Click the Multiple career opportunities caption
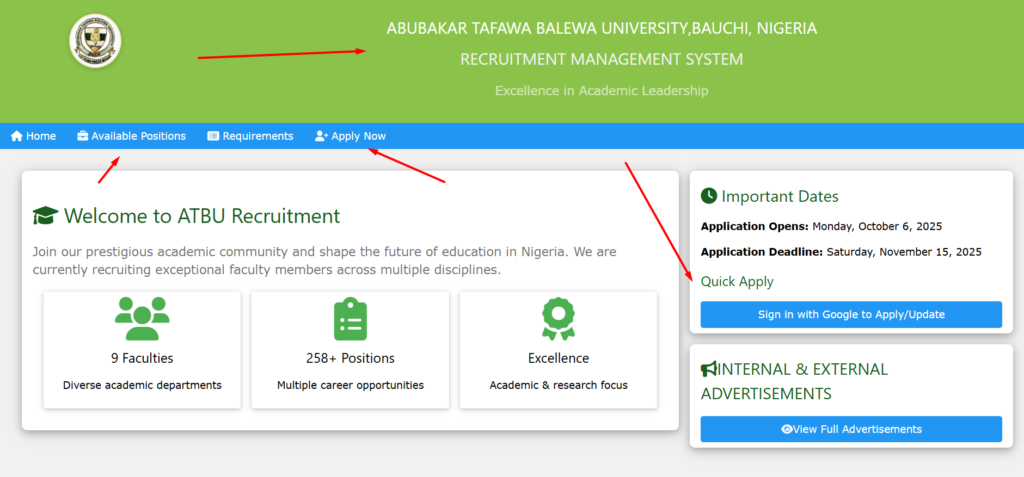This screenshot has width=1024, height=477. pyautogui.click(x=350, y=385)
